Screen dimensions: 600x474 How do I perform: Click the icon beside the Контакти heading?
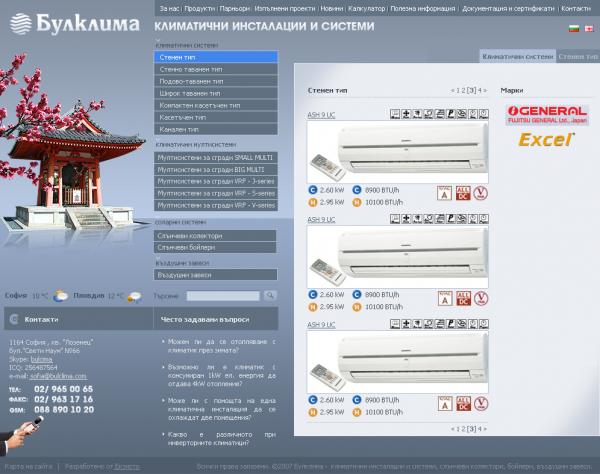click(x=14, y=319)
